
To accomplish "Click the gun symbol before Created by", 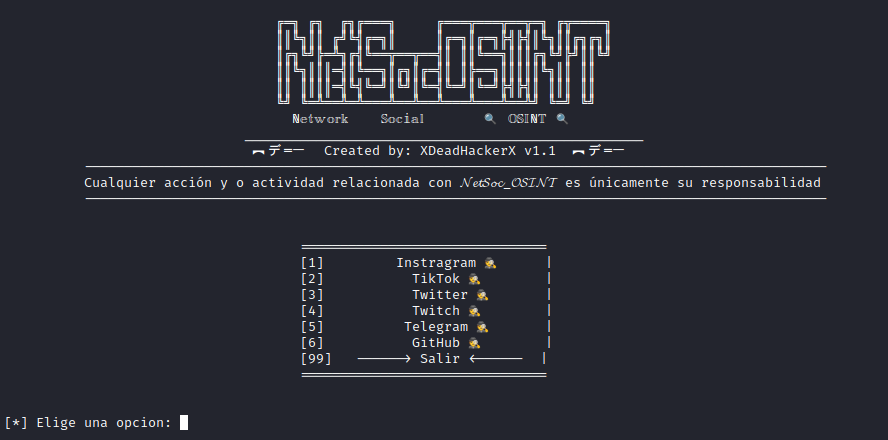I will point(278,151).
